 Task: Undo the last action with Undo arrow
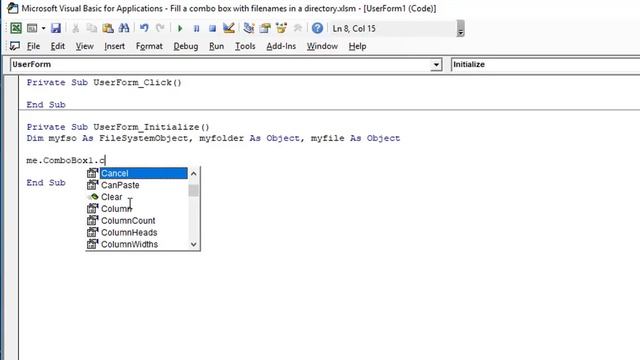pyautogui.click(x=144, y=28)
